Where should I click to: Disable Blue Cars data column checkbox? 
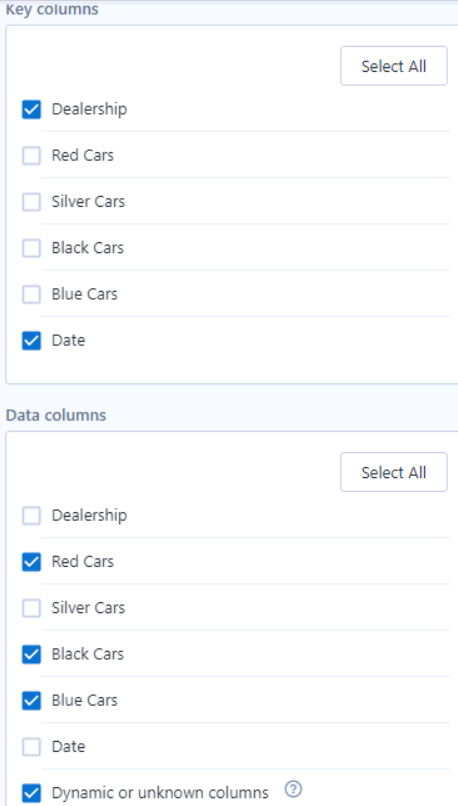31,701
